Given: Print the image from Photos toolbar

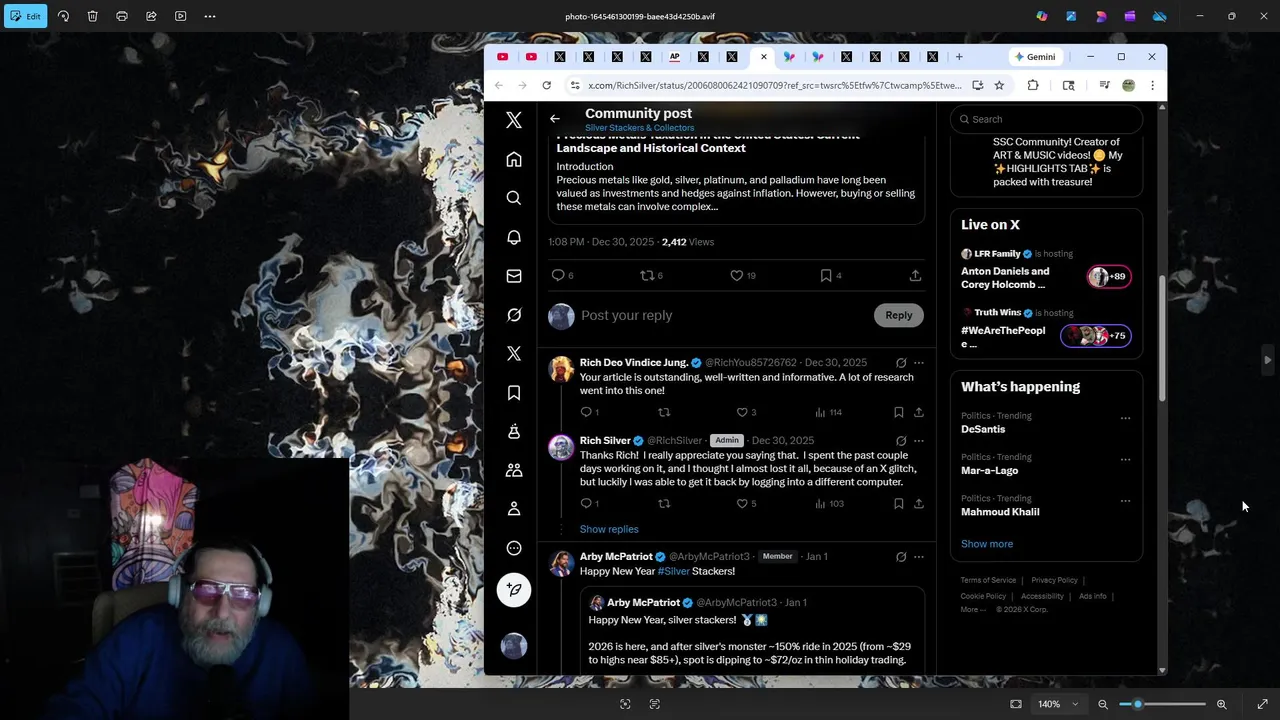Looking at the screenshot, I should click(122, 16).
